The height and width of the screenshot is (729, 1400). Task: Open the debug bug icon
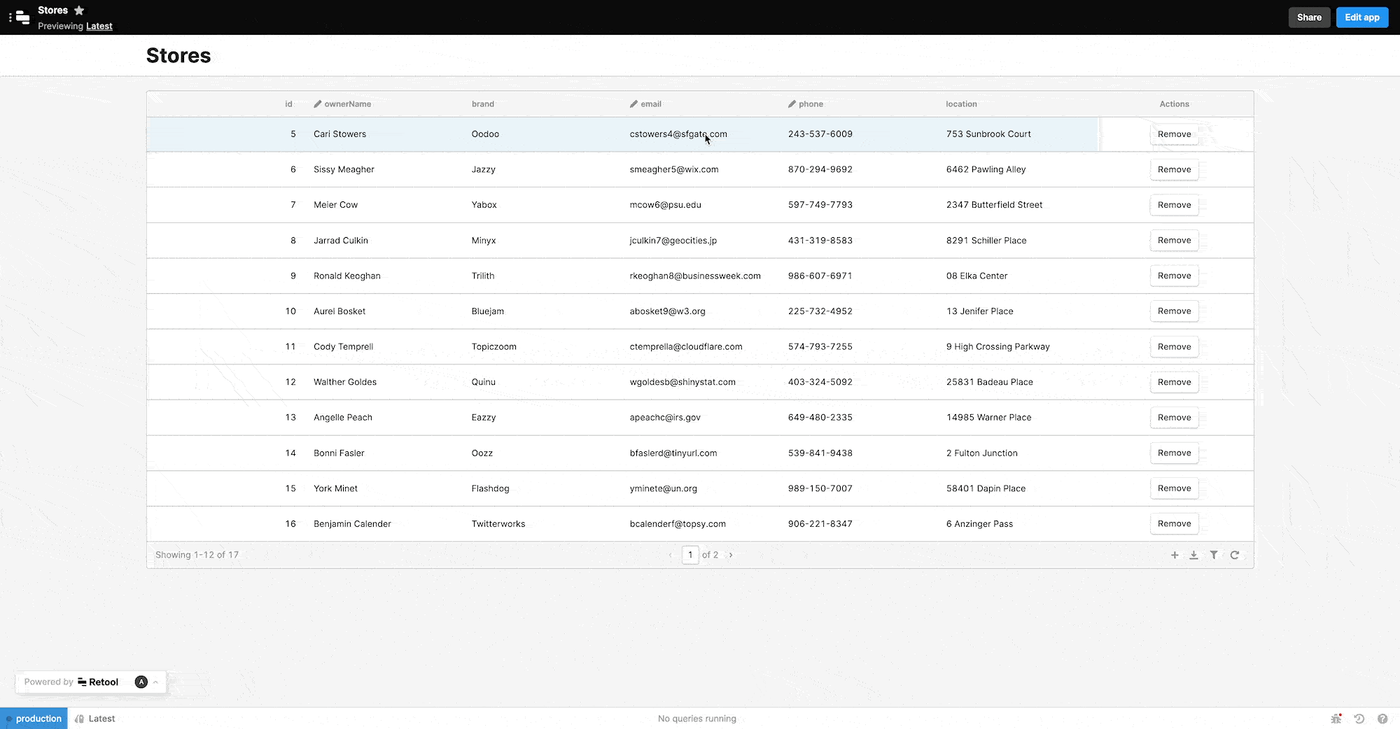click(x=1336, y=718)
